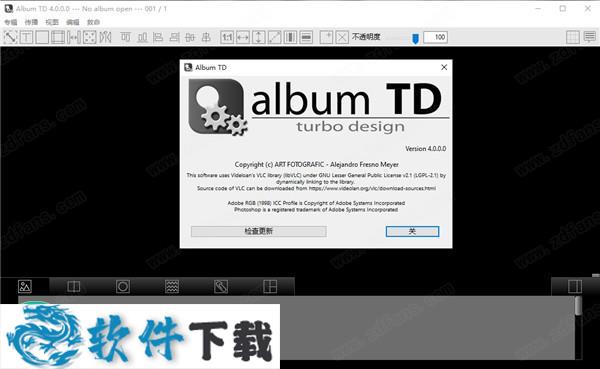Align selected objects to right edge

tap(174, 37)
